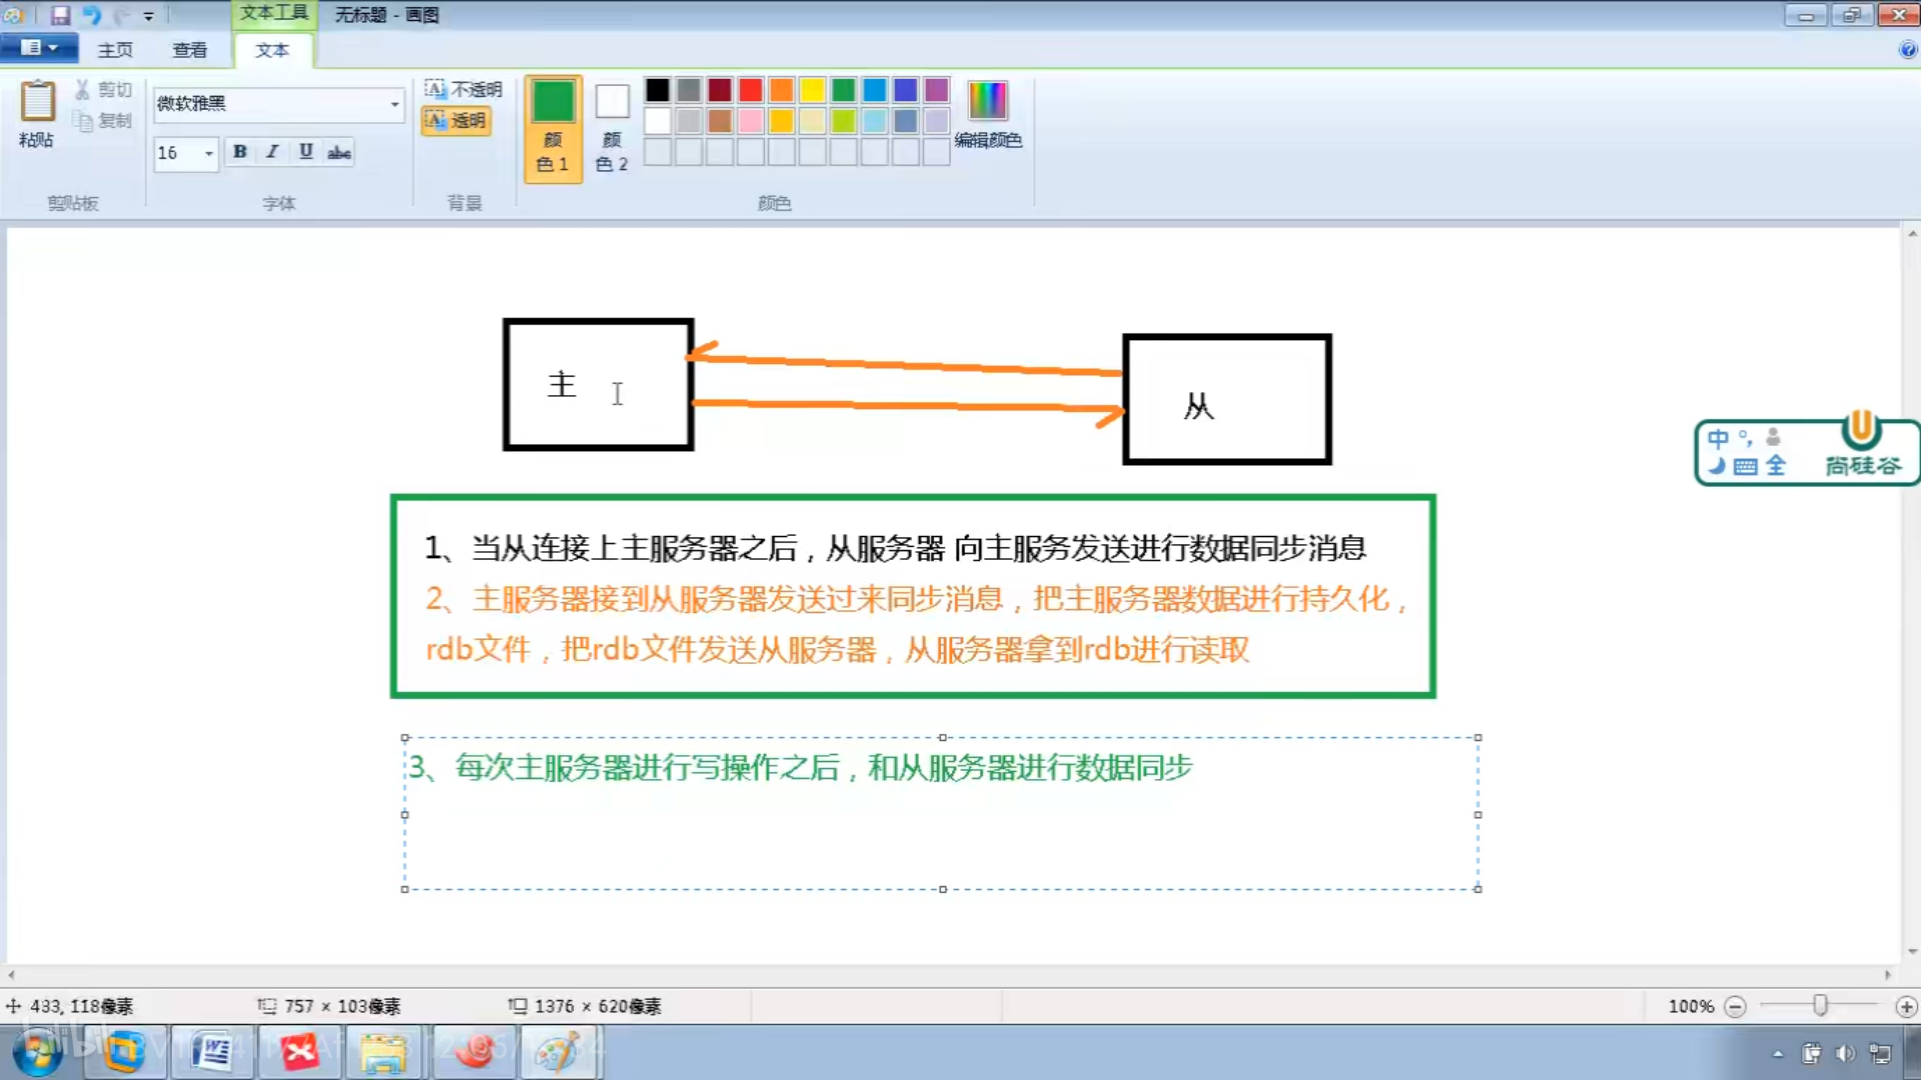This screenshot has width=1921, height=1080.
Task: Toggle italic text formatting
Action: (272, 152)
